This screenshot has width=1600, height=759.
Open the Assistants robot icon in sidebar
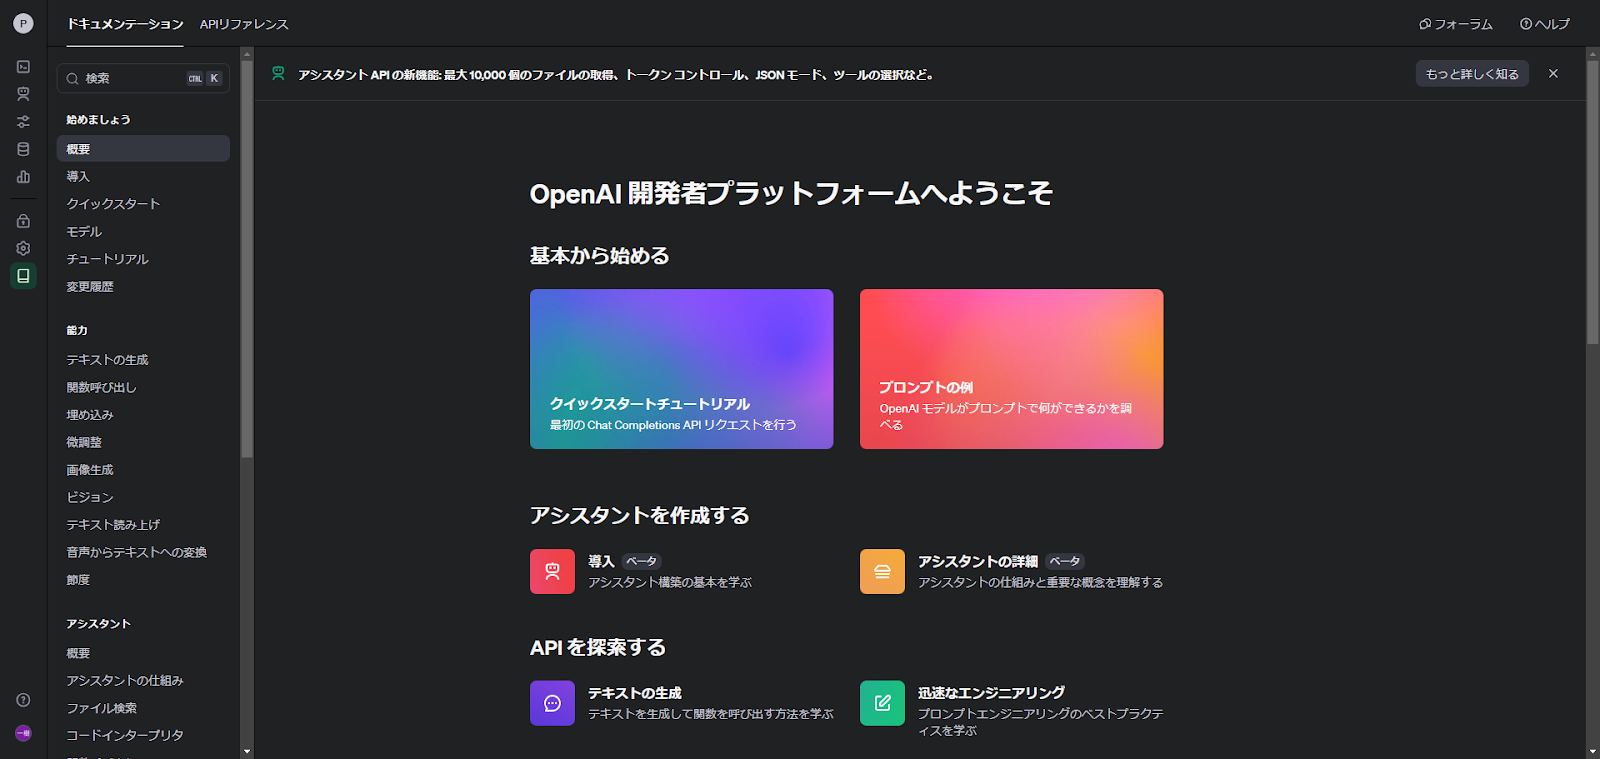(x=23, y=94)
